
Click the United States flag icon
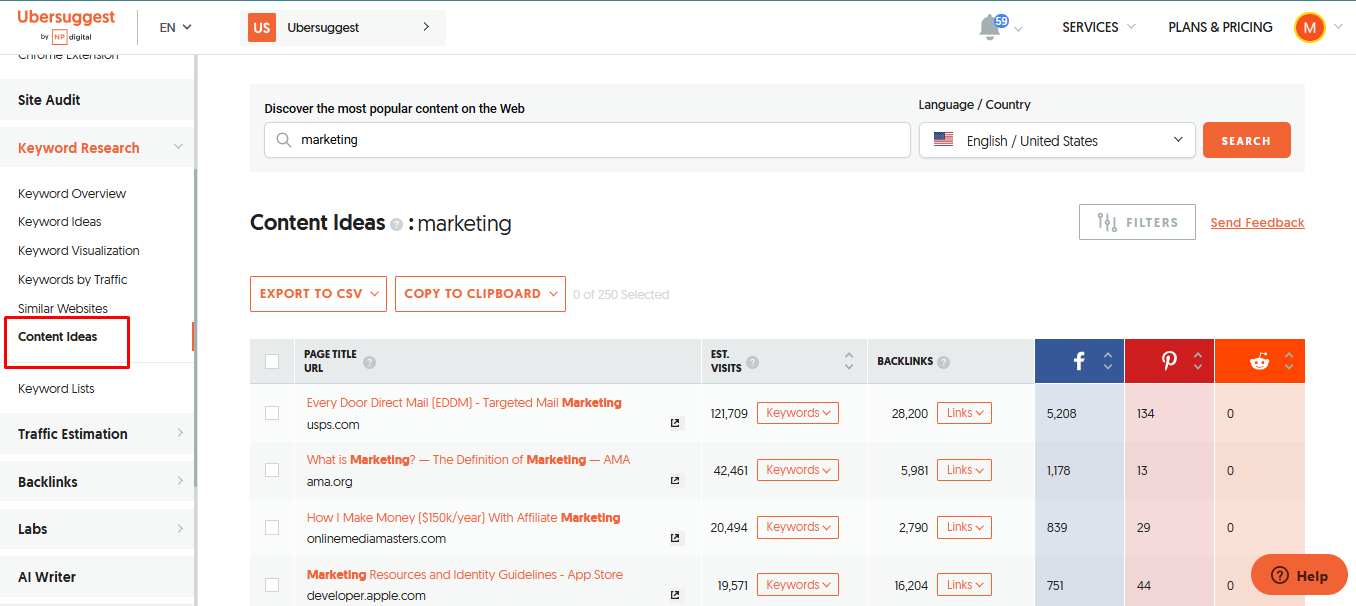943,140
